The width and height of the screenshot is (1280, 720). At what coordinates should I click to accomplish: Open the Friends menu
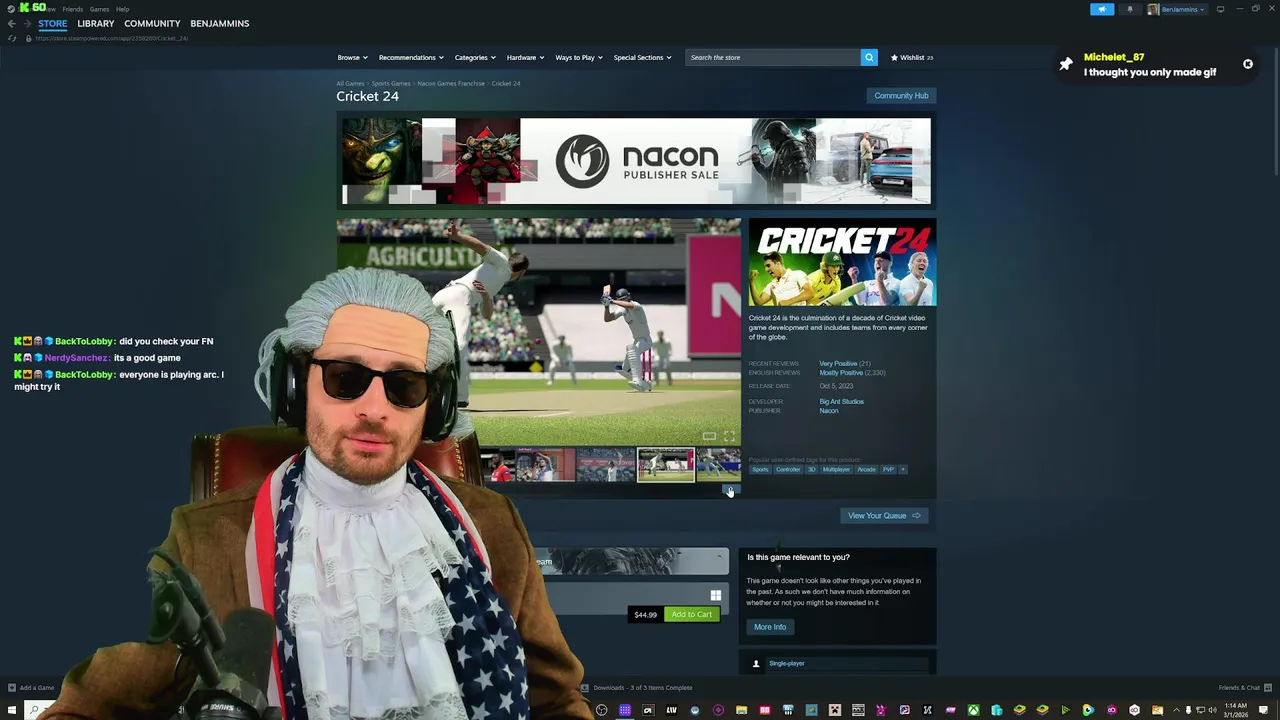pyautogui.click(x=73, y=9)
